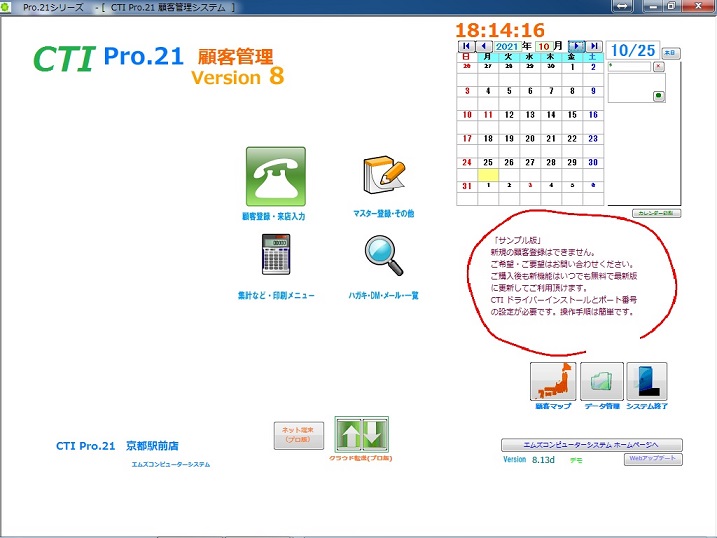This screenshot has height=538, width=717.
Task: Open the calculator icon for 集計など・印刷メニュー
Action: click(x=276, y=254)
